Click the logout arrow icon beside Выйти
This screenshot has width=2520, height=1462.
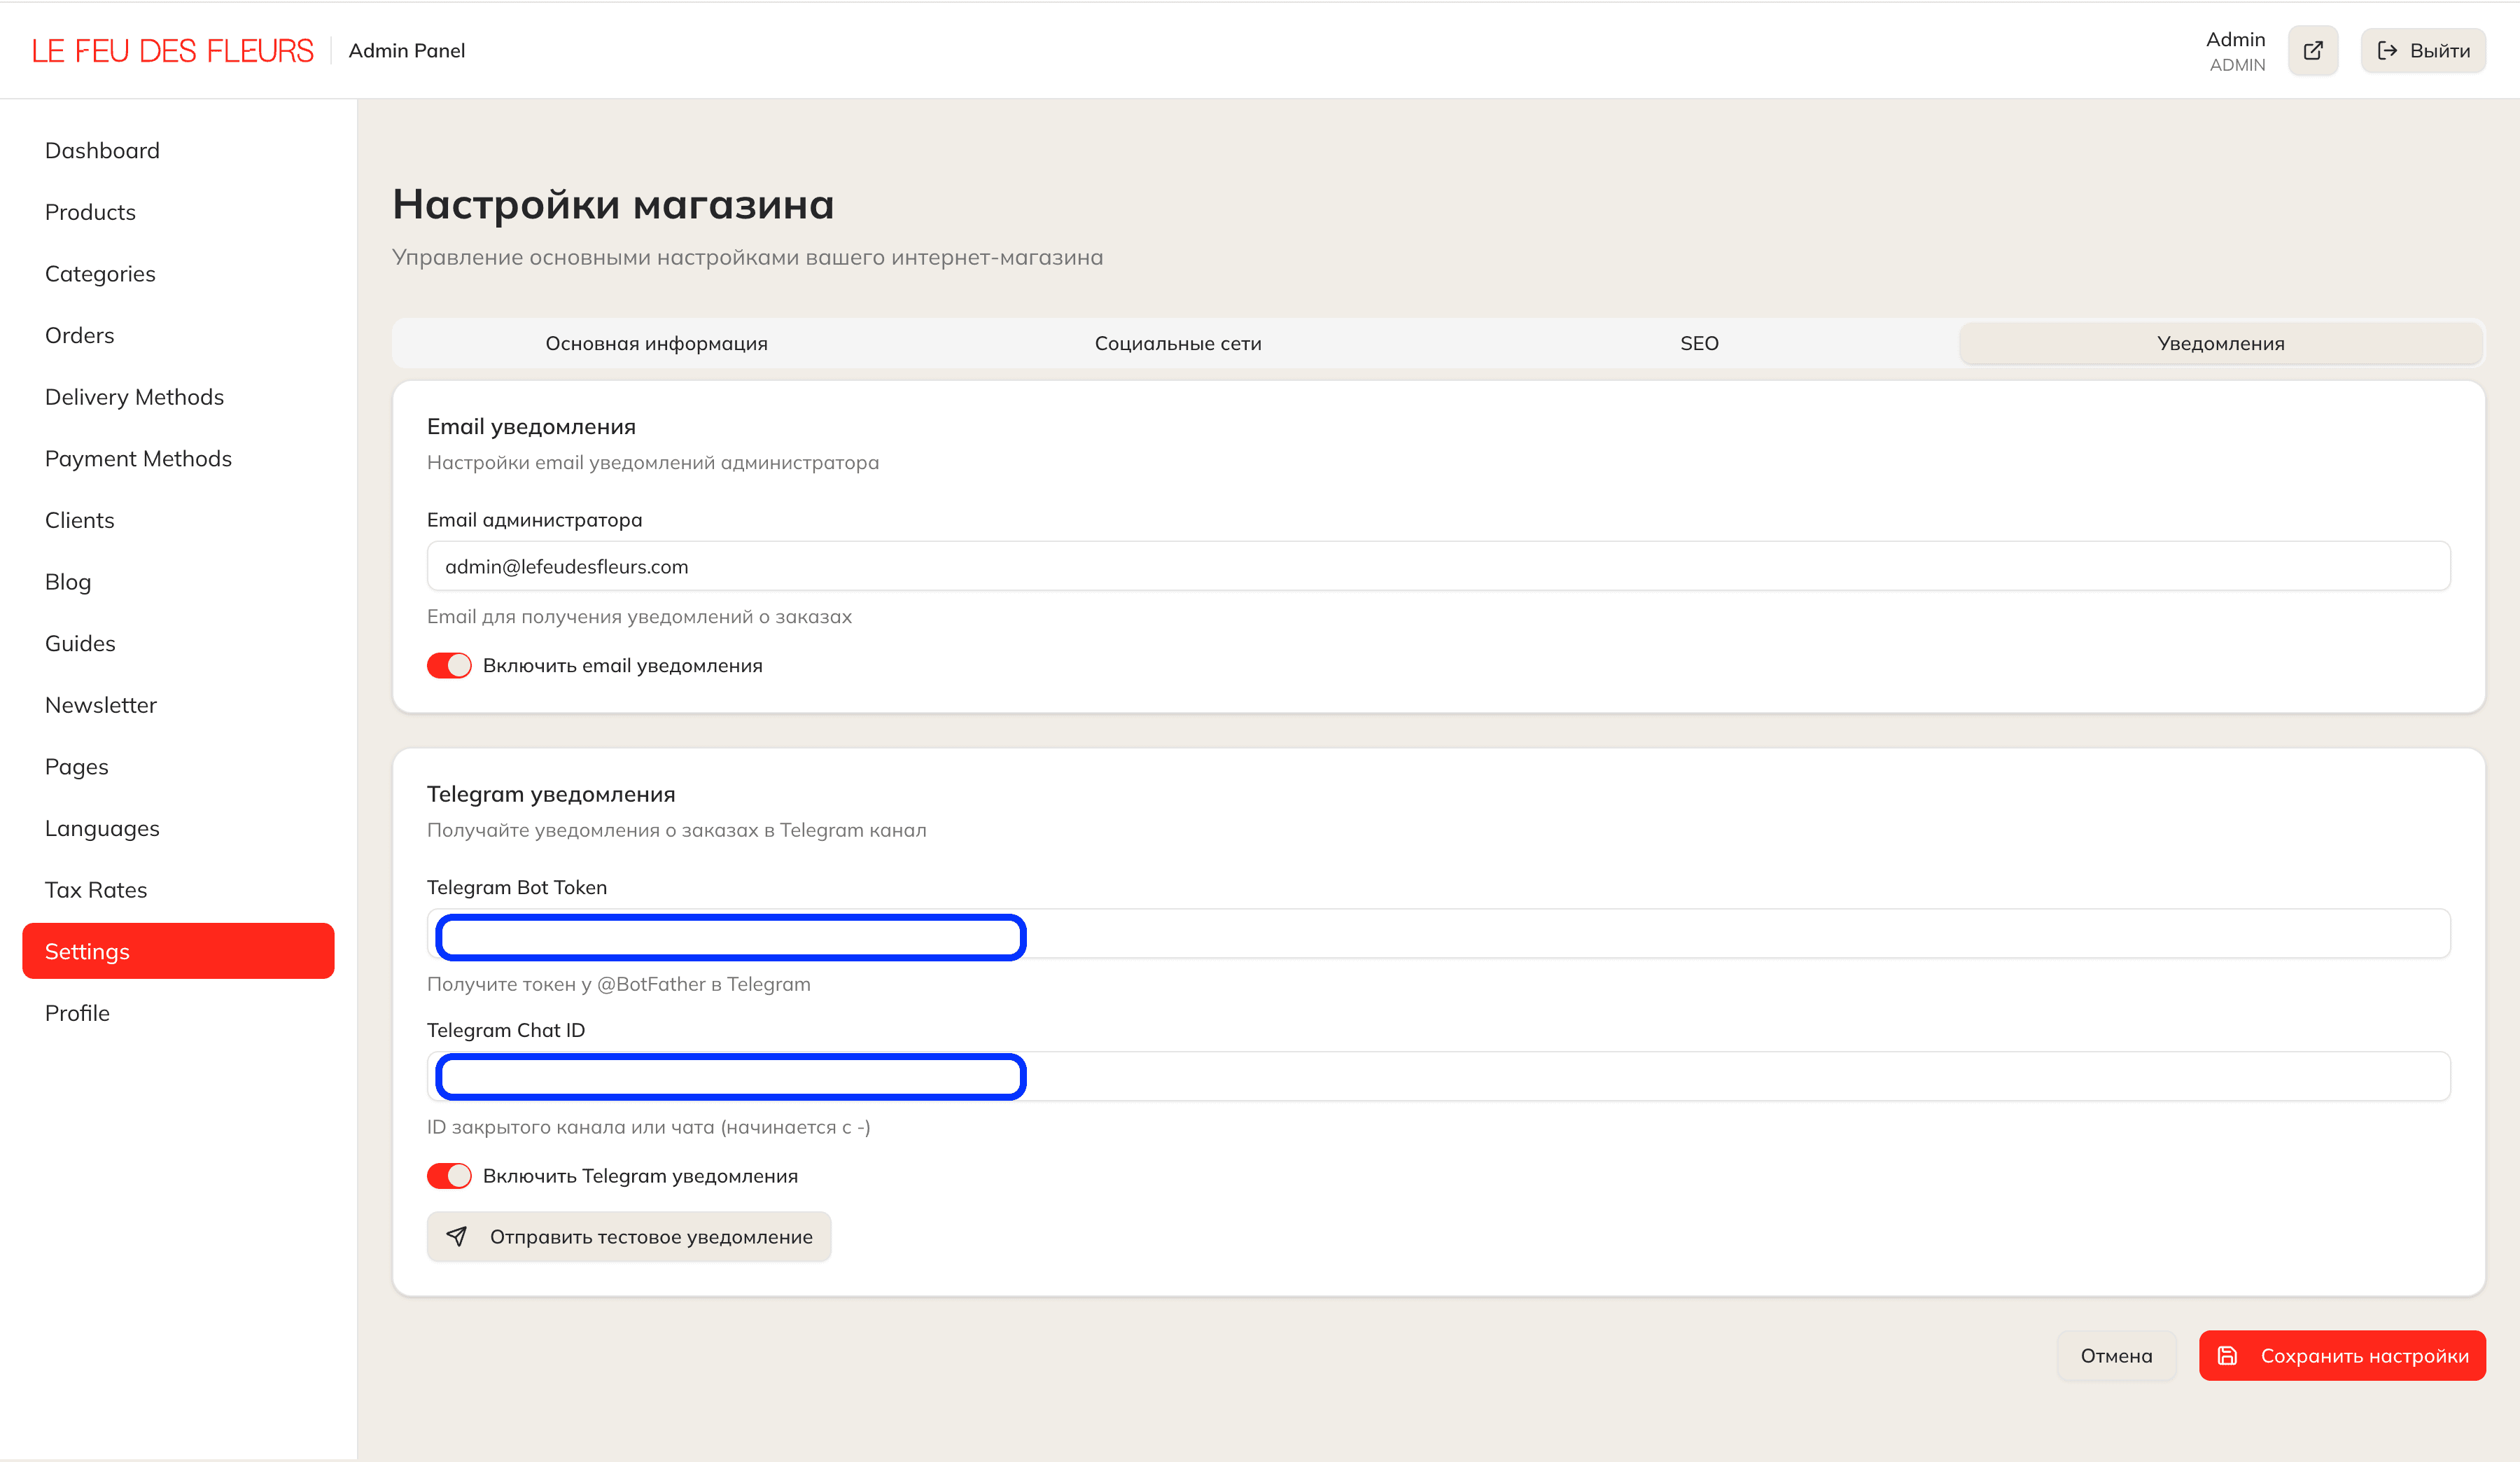(2386, 50)
